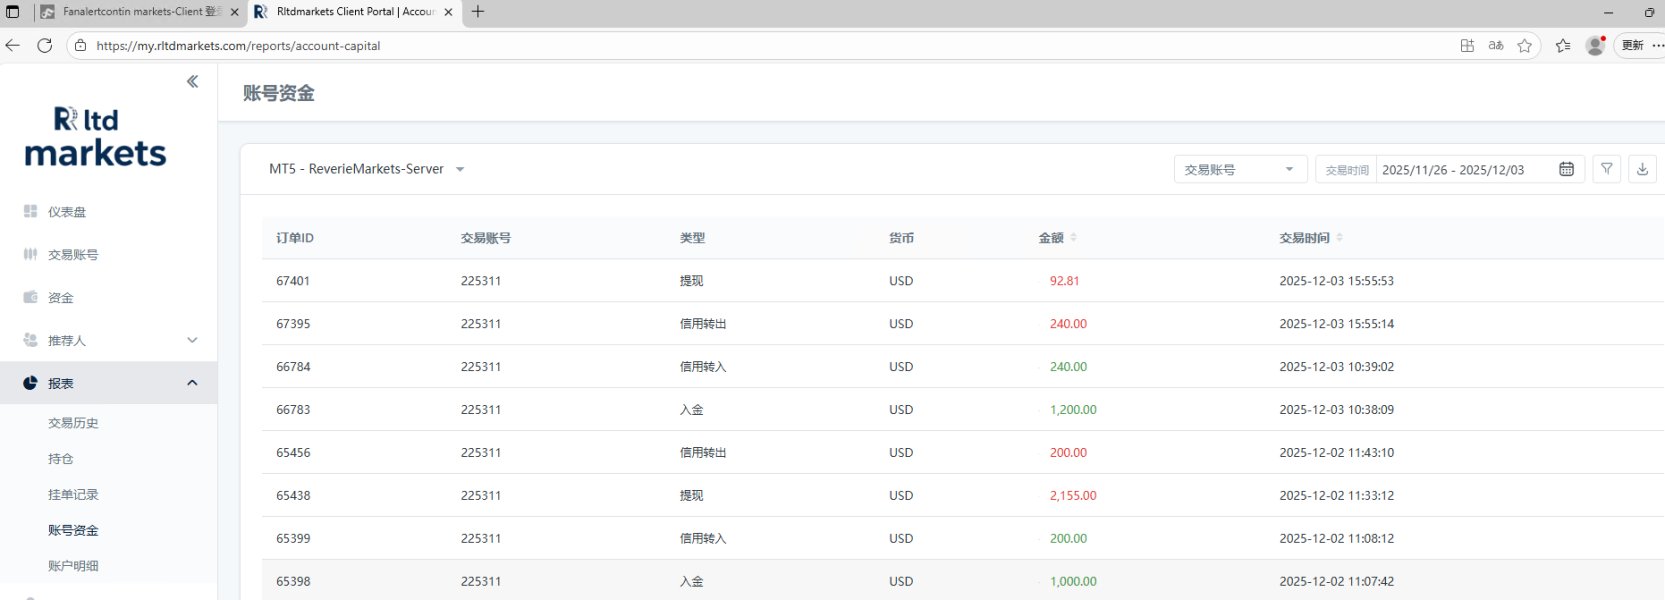Image resolution: width=1665 pixels, height=600 pixels.
Task: Open the calendar icon in date range
Action: 1567,169
